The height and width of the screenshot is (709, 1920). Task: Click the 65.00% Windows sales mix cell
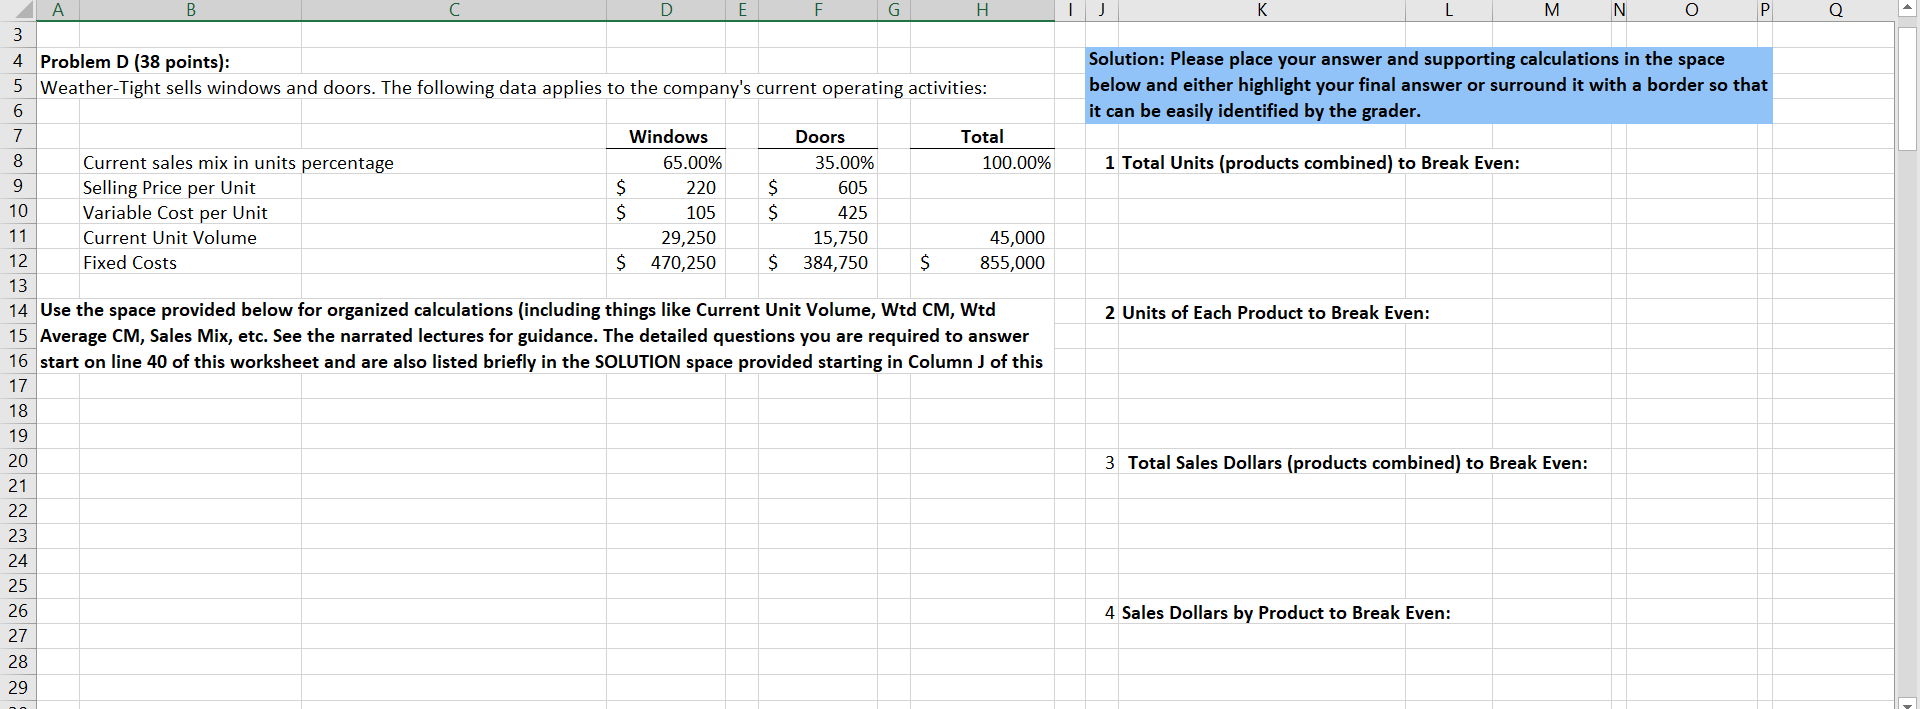coord(667,162)
